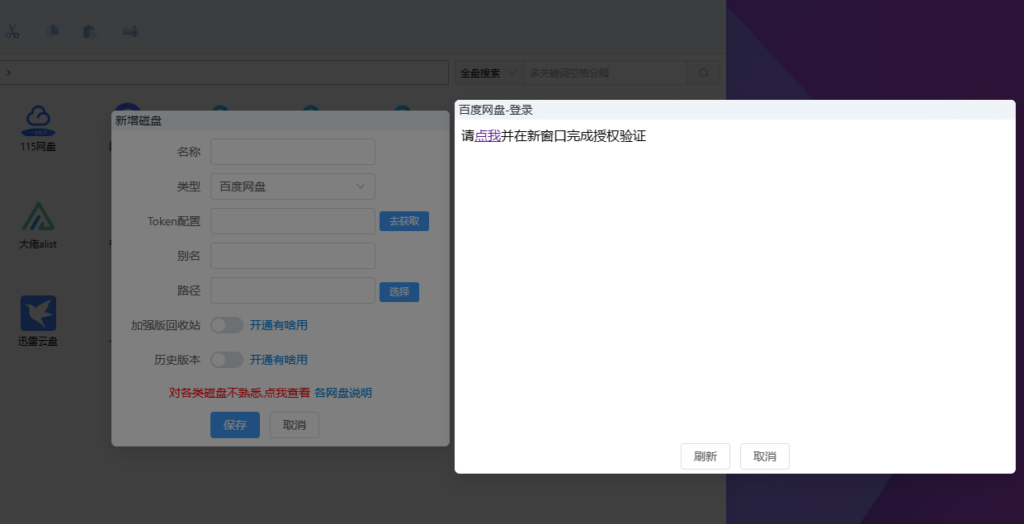Click the search keyword input 多关键词空格分隔

point(605,73)
